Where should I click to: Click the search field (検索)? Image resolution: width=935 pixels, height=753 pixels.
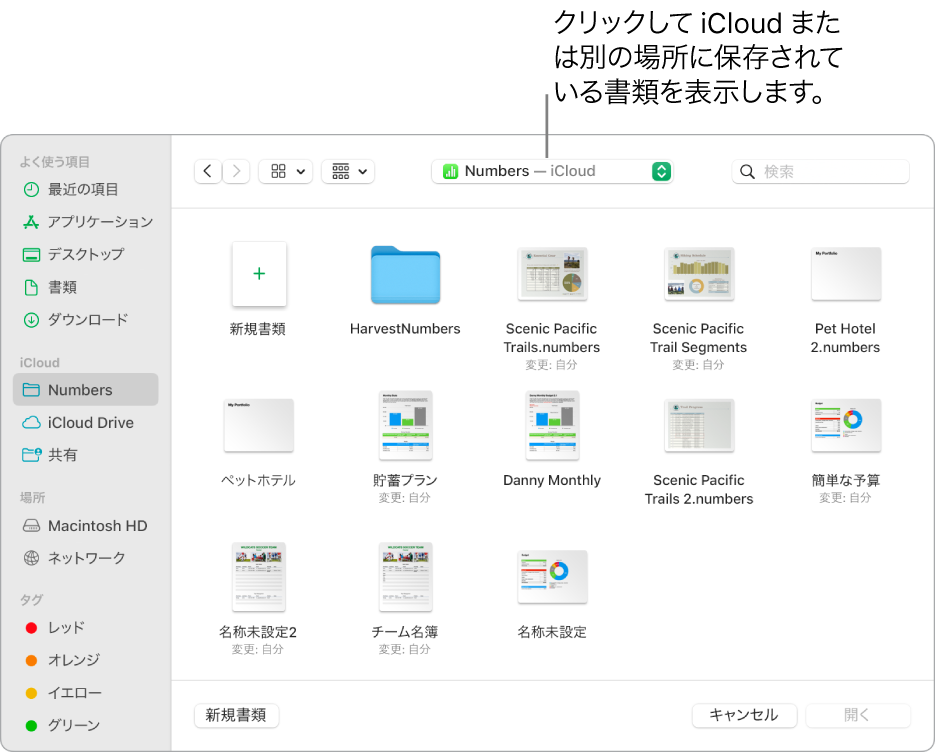(x=820, y=172)
